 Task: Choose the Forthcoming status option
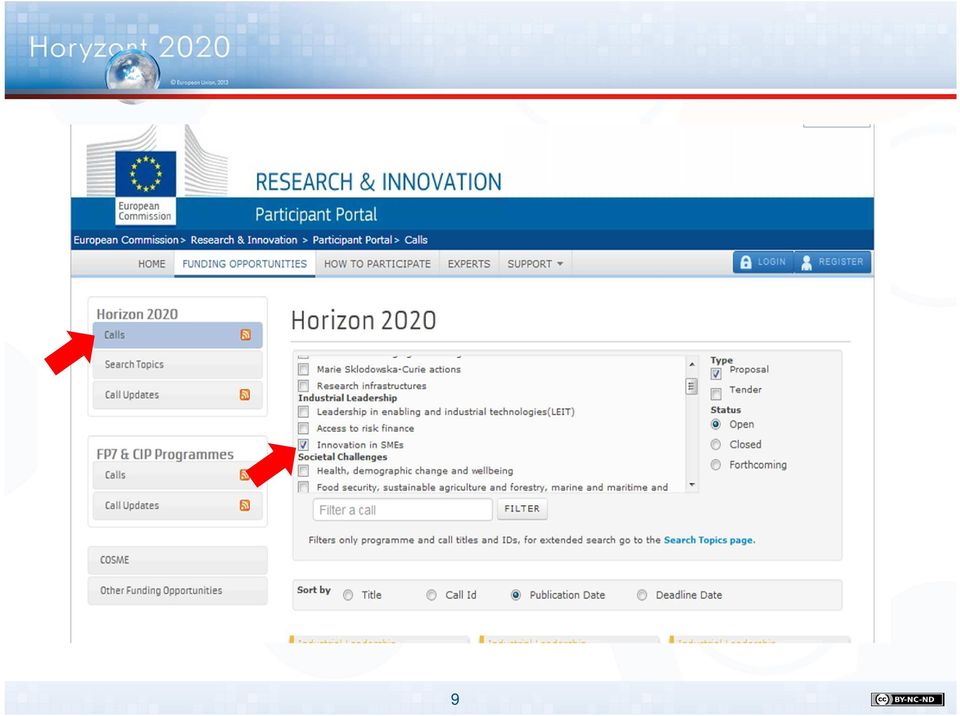click(715, 465)
